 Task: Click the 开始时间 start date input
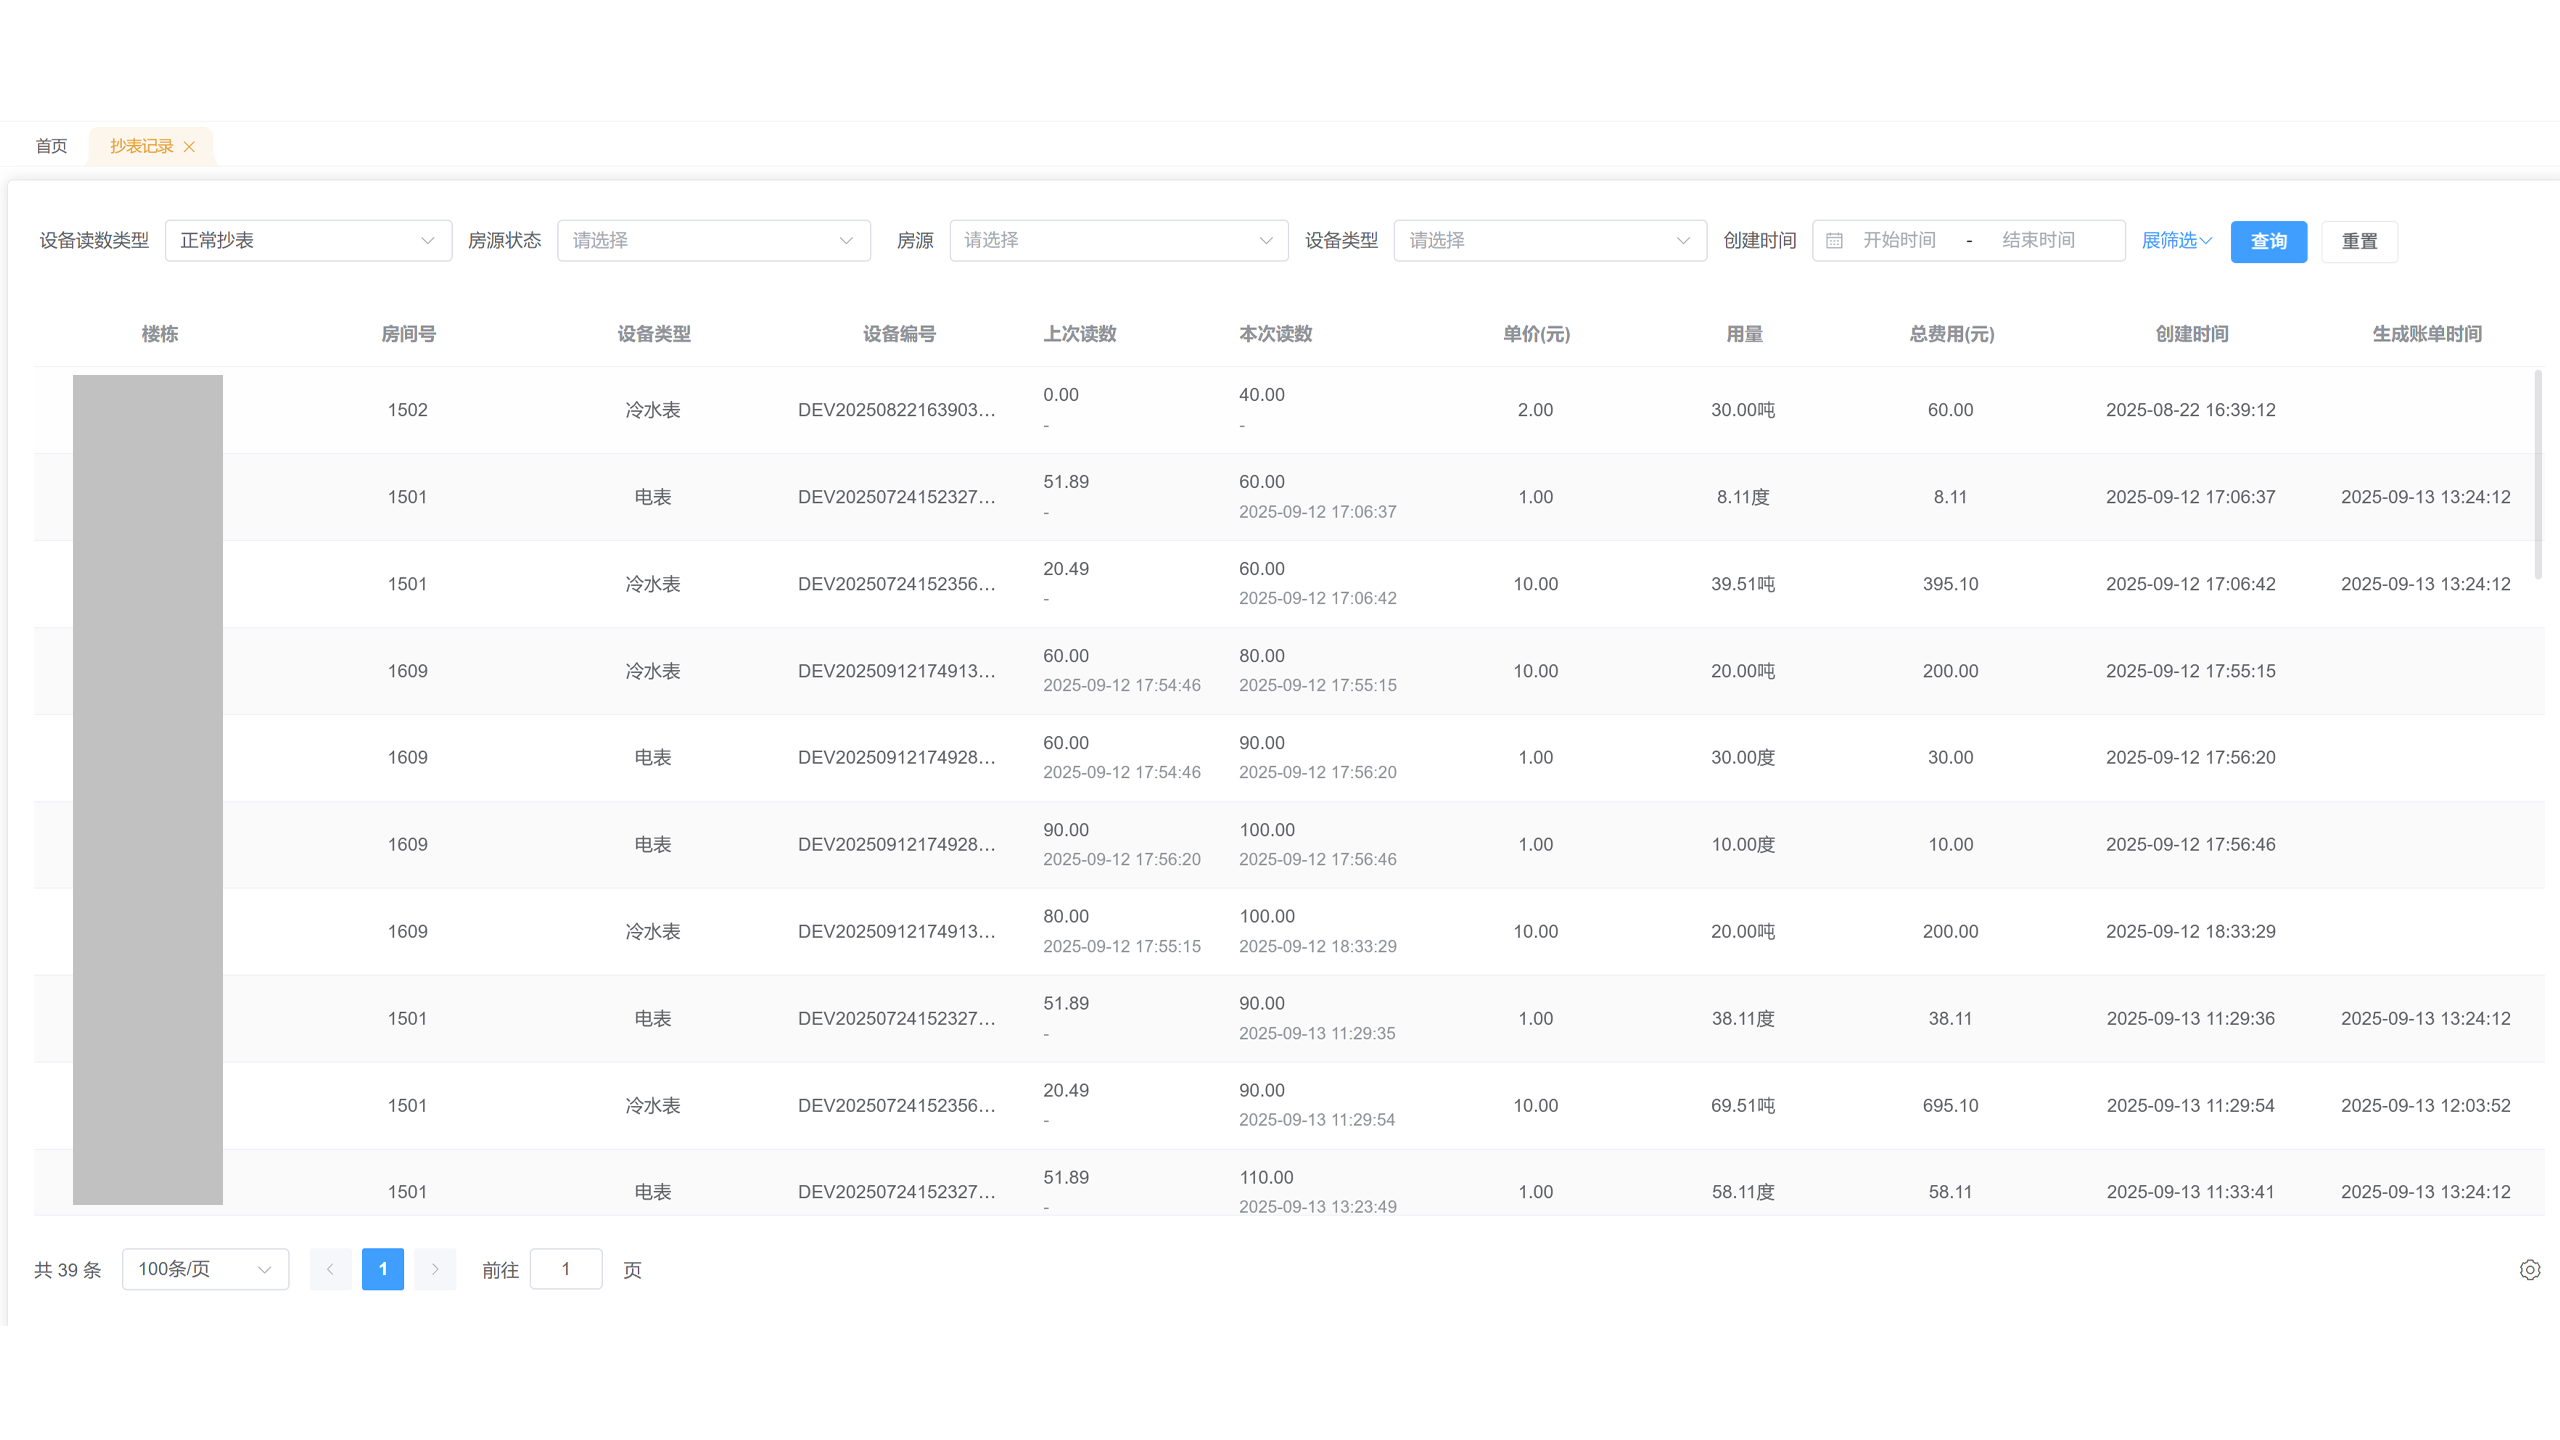pyautogui.click(x=1899, y=241)
